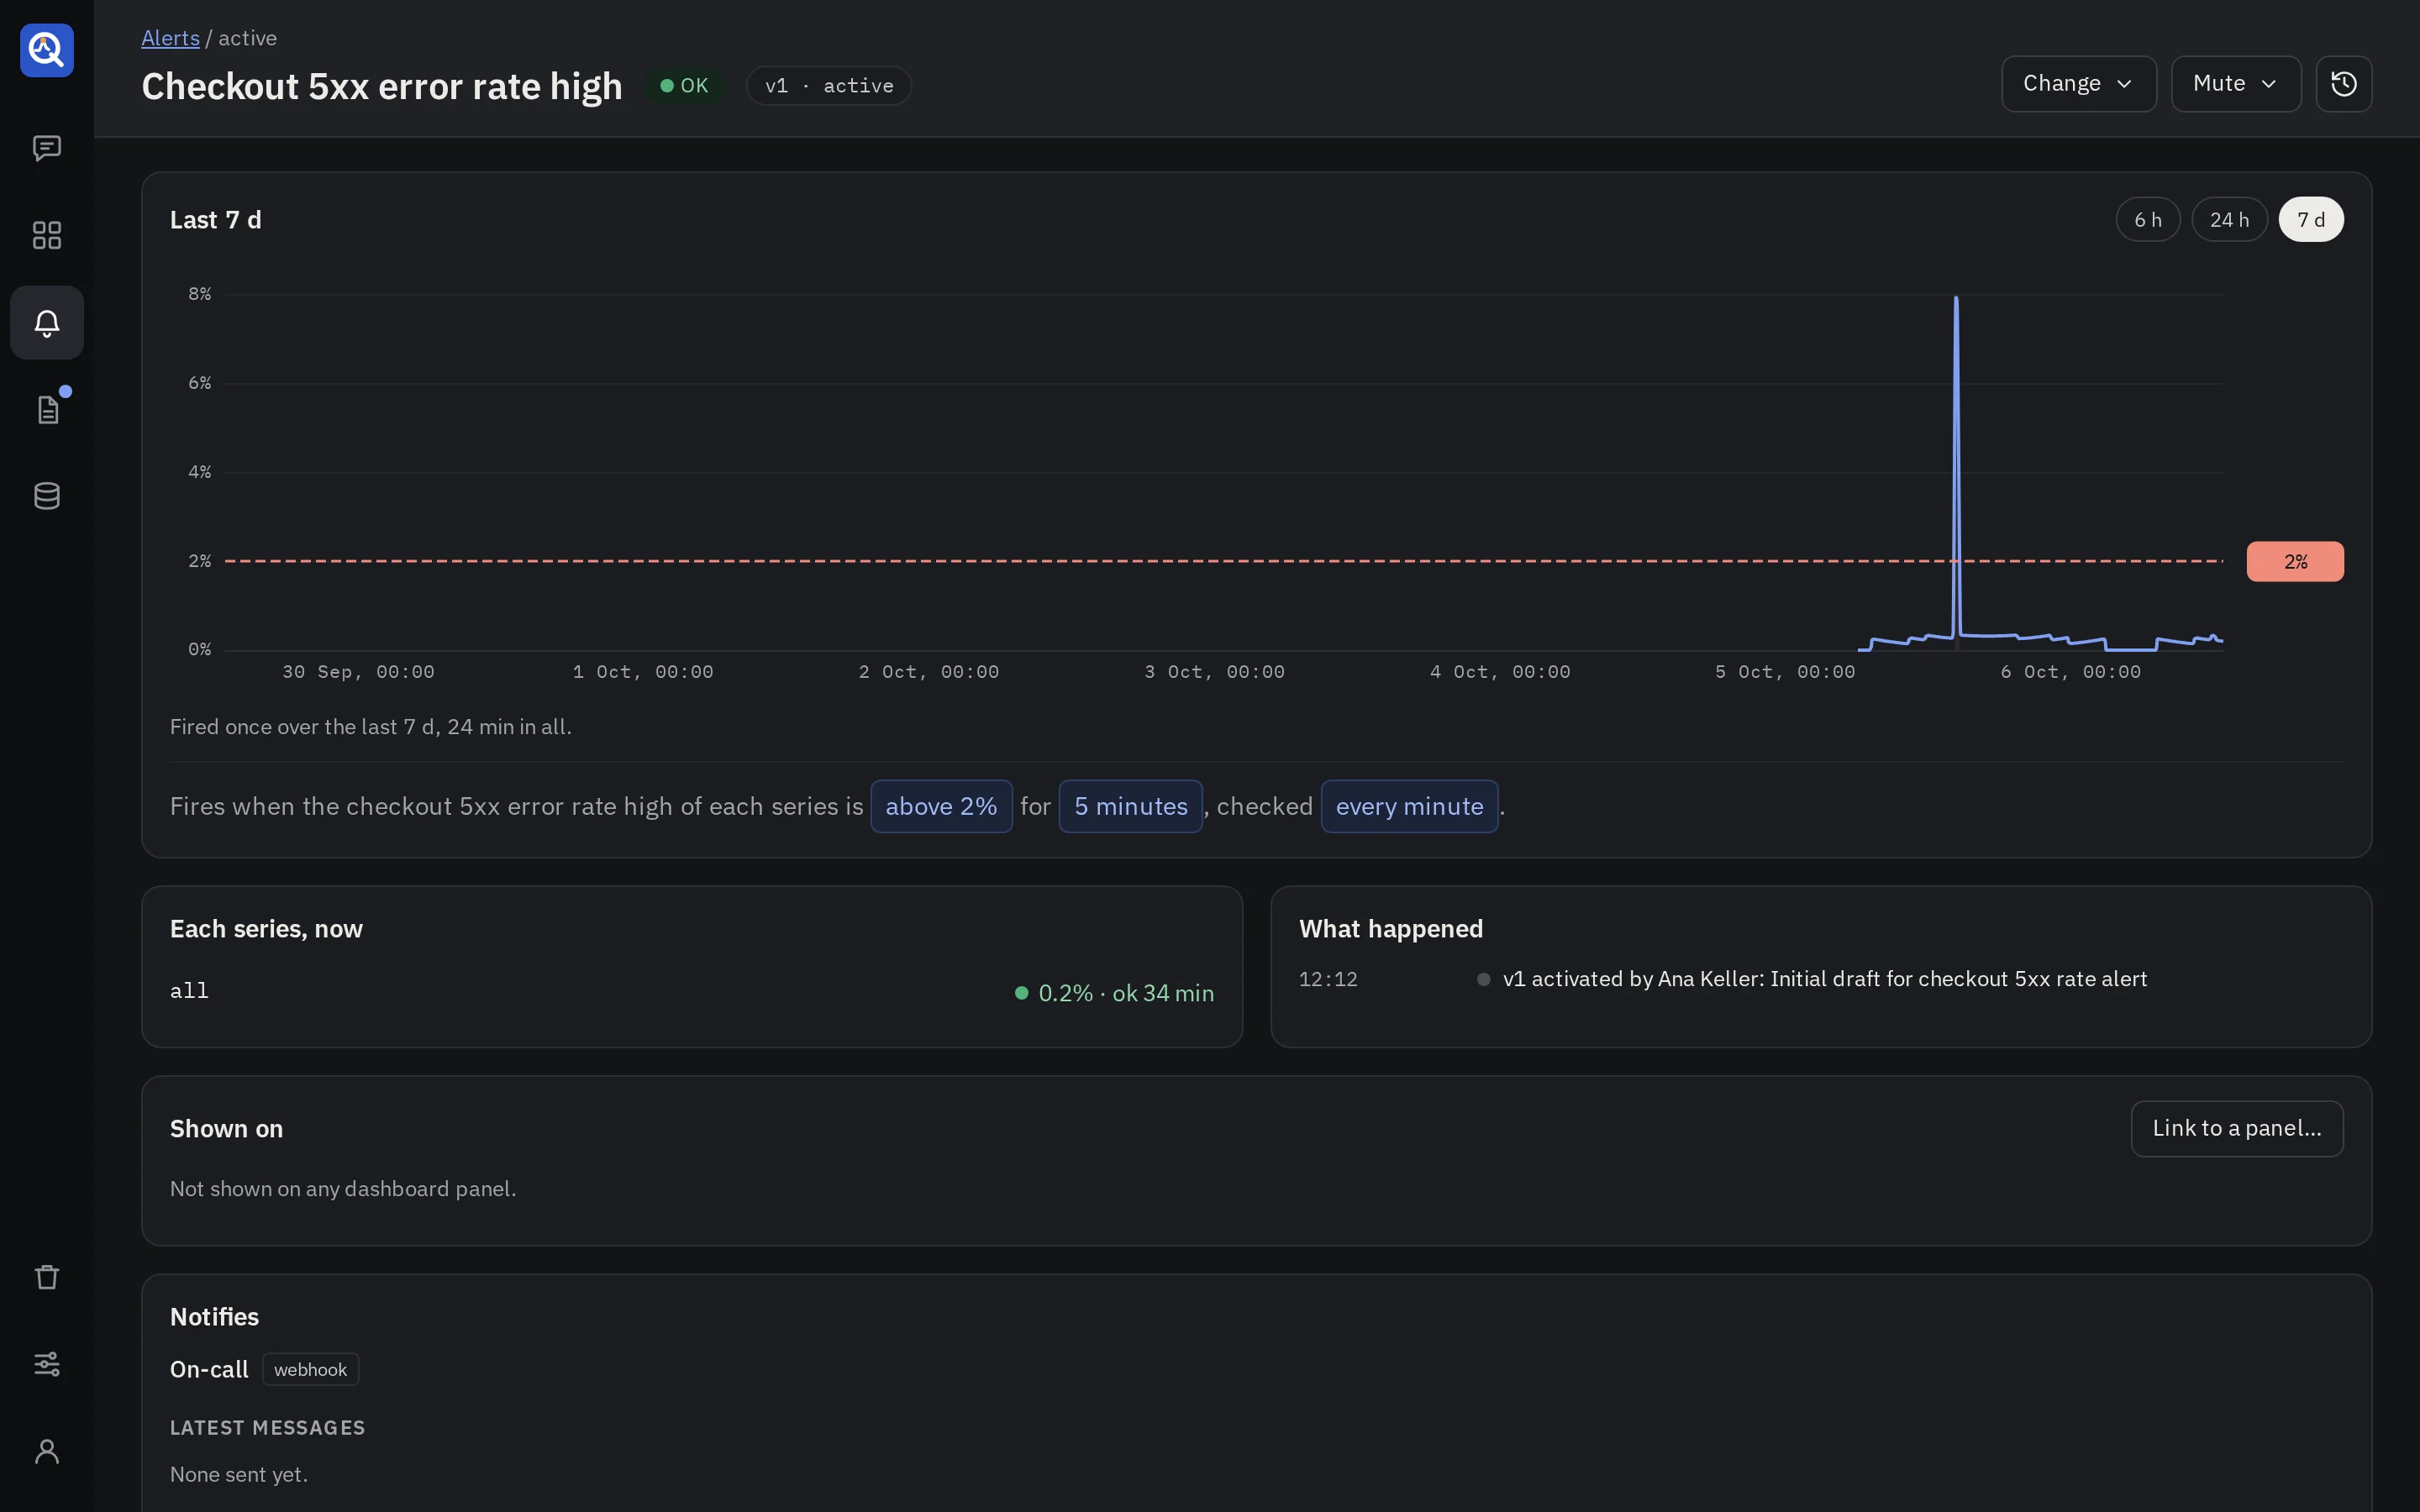Click the Link to a panel... button
The width and height of the screenshot is (2420, 1512).
pos(2236,1129)
